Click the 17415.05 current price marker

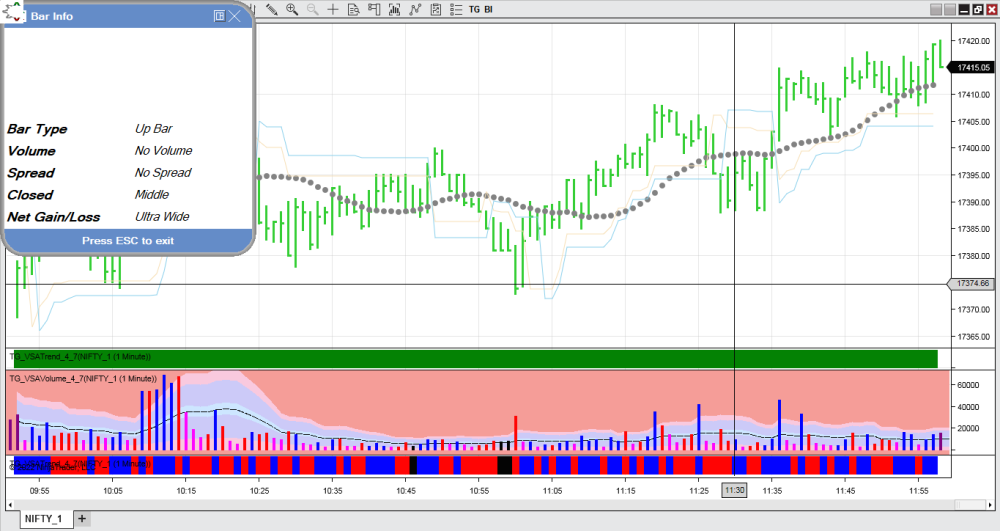point(971,68)
